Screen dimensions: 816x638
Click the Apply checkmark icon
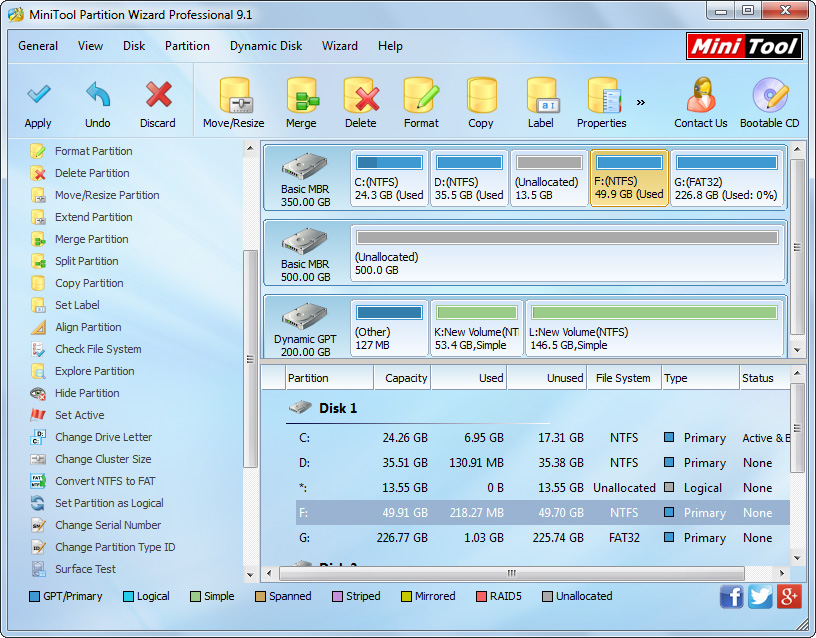(39, 94)
